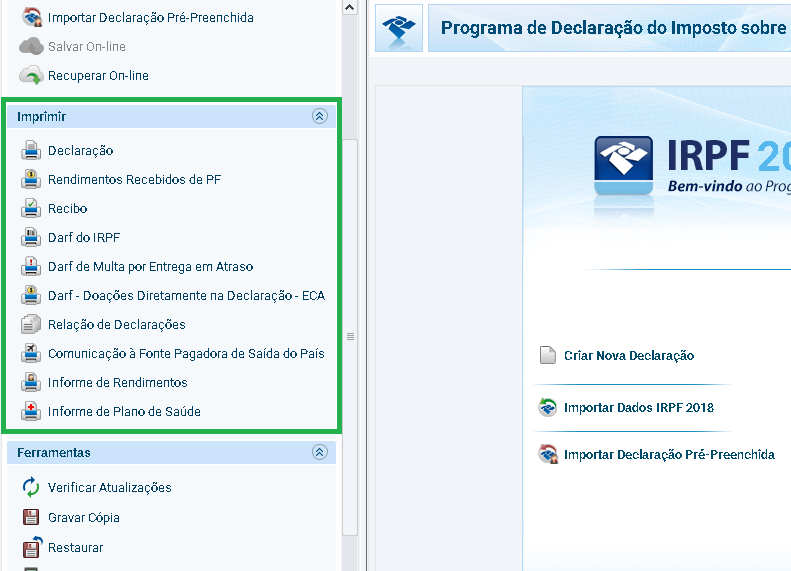Image resolution: width=791 pixels, height=571 pixels.
Task: Click the main panel Importar Declaração Pré-Preenchida icon
Action: pos(548,454)
